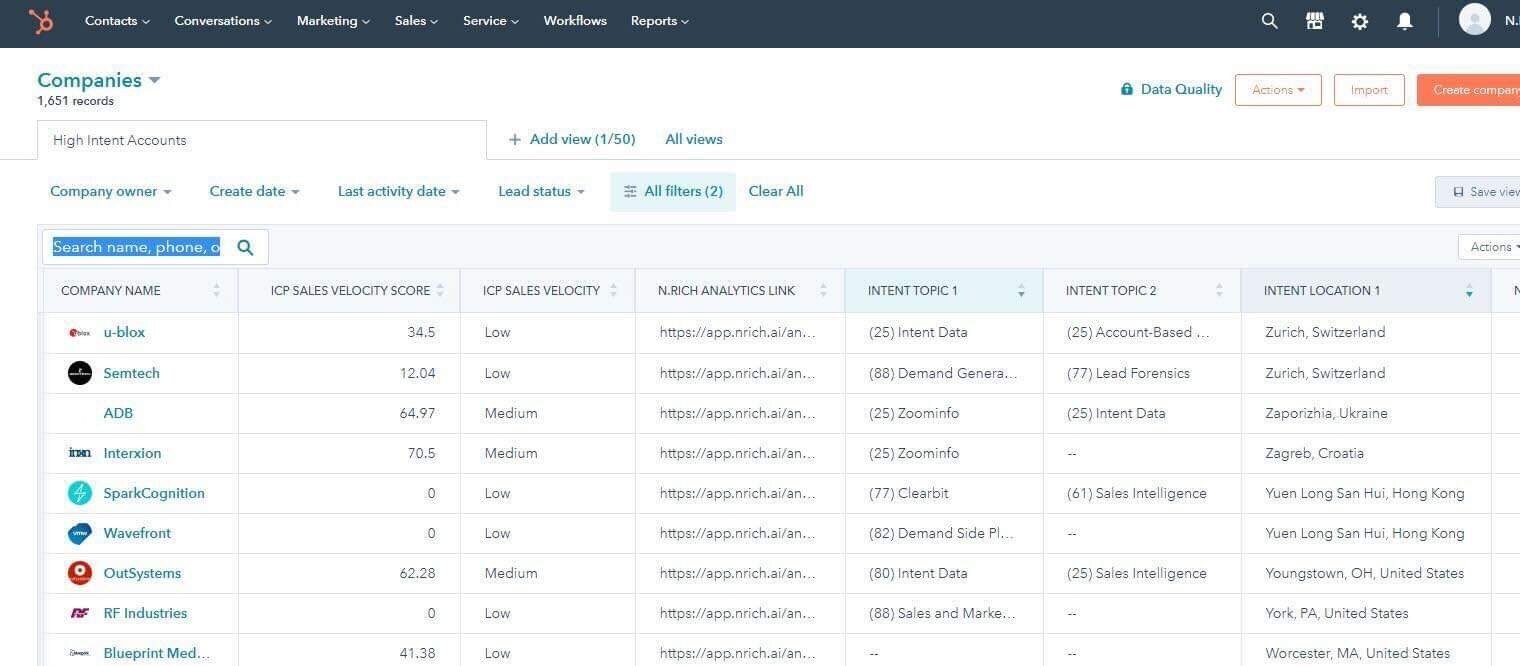The image size is (1520, 666).
Task: Open the Semtech company record
Action: pyautogui.click(x=132, y=373)
